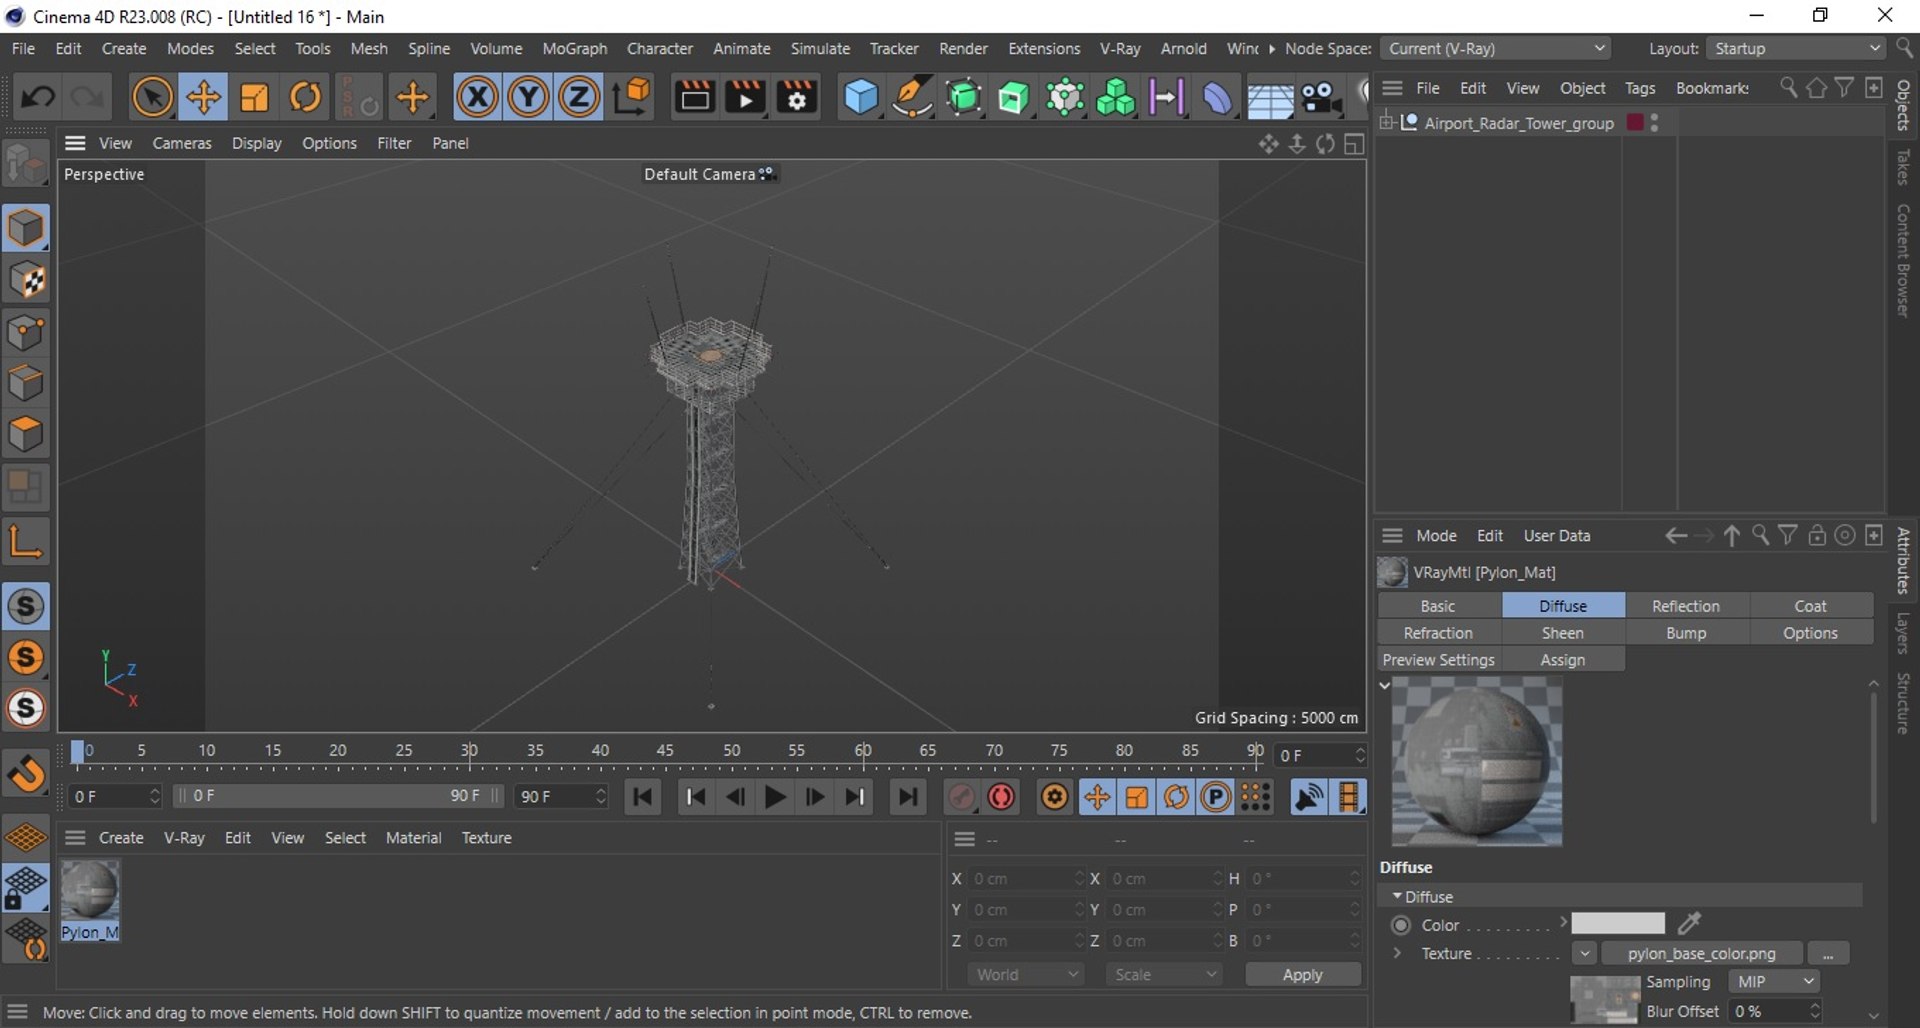Click the Play Forwards button

[x=774, y=797]
